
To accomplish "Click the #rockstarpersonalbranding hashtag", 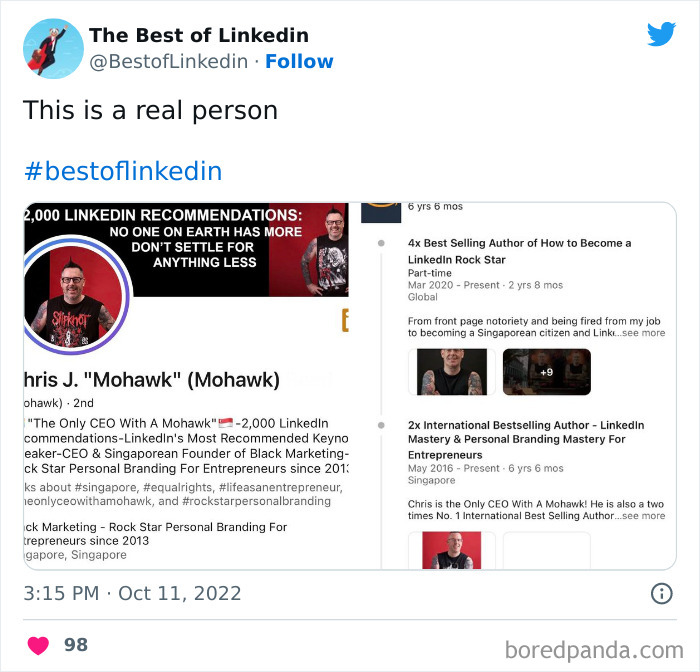I will click(x=256, y=501).
